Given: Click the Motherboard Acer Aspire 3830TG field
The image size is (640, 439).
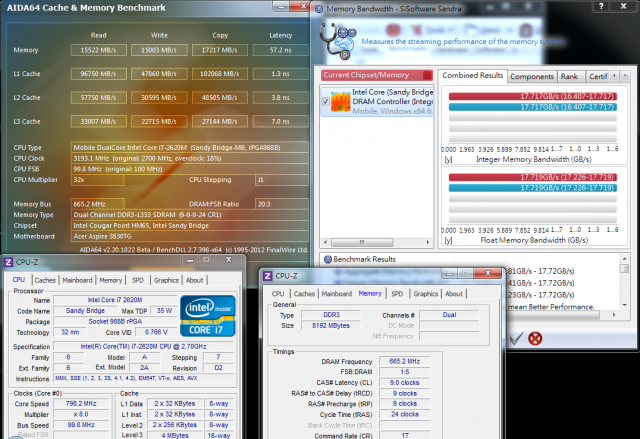Looking at the screenshot, I should [190, 236].
